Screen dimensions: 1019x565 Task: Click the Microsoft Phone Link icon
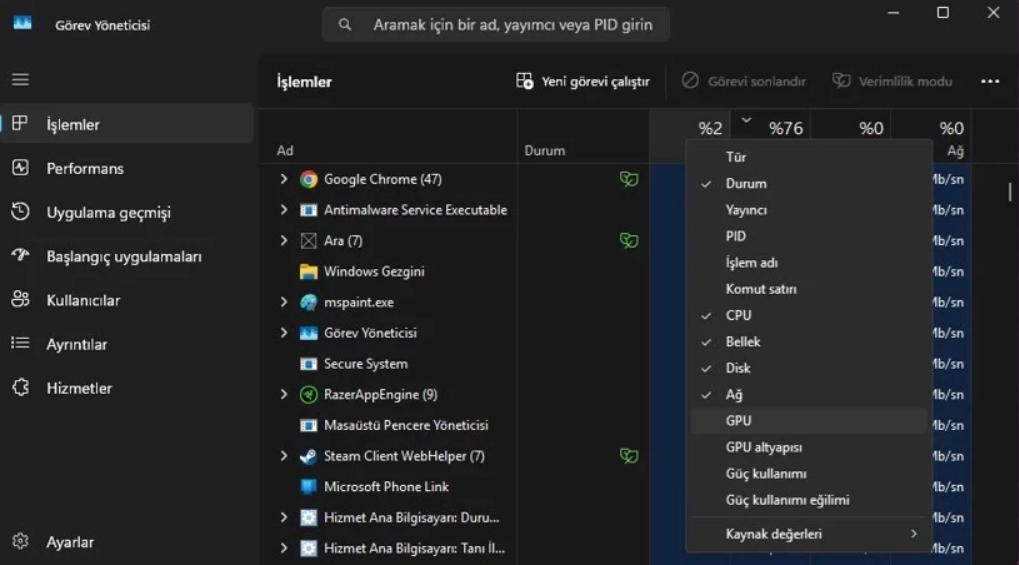pos(309,487)
